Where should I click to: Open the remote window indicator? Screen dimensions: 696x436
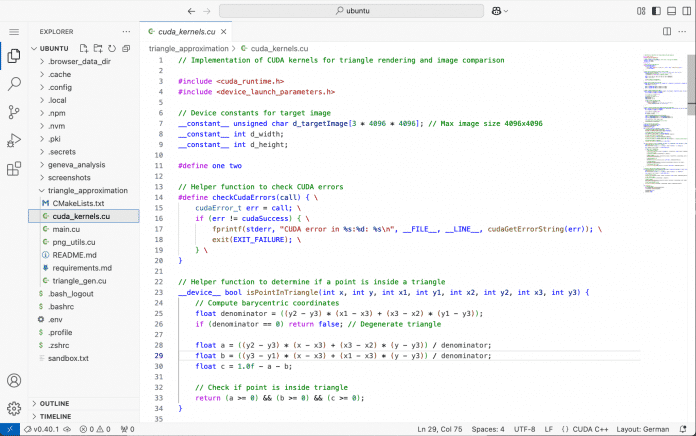tap(10, 429)
